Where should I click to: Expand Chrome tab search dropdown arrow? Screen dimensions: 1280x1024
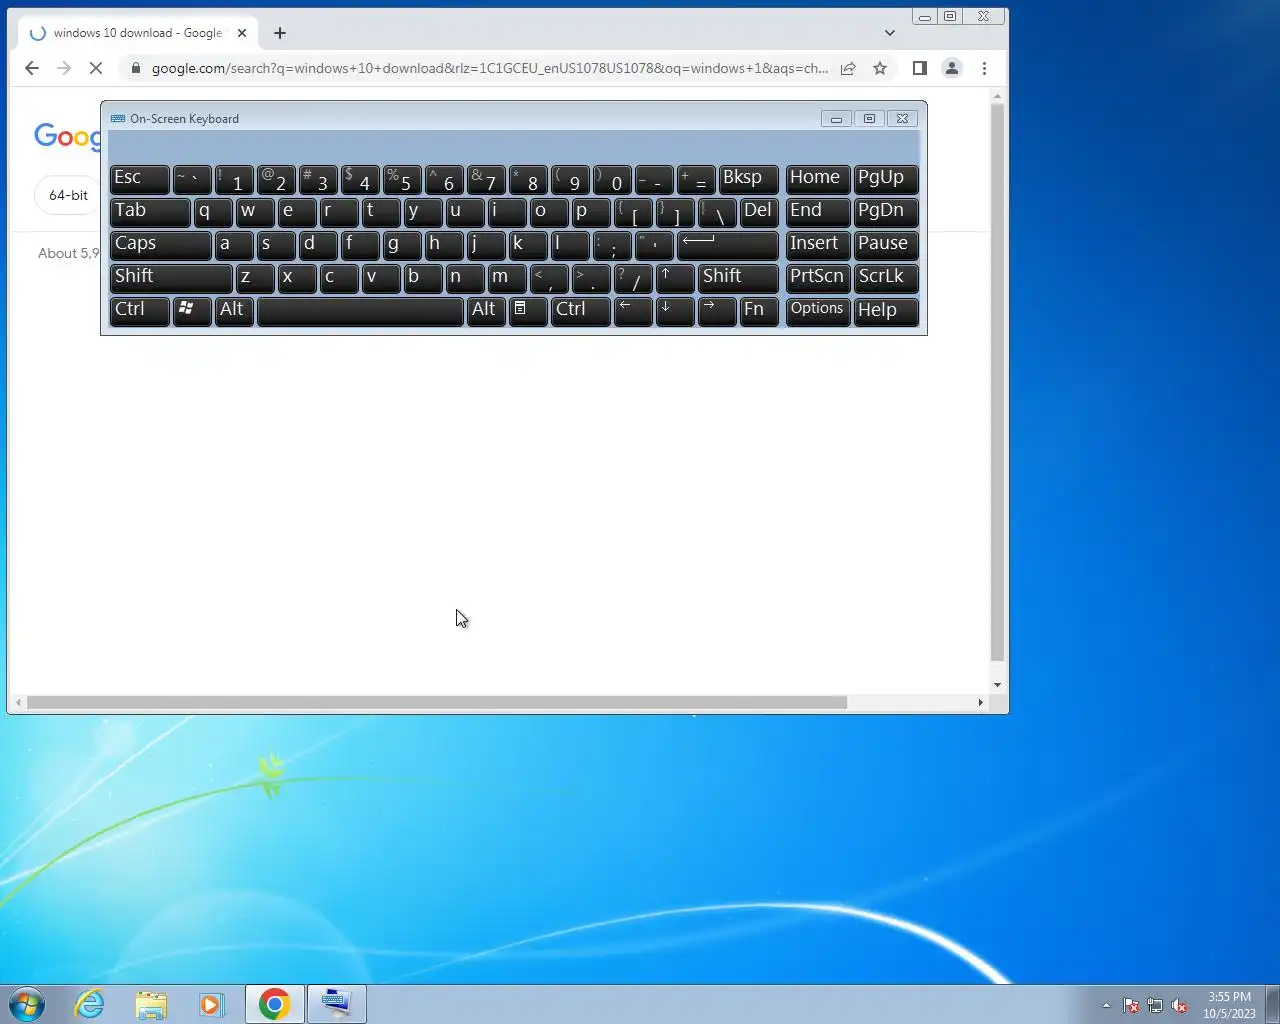point(889,33)
